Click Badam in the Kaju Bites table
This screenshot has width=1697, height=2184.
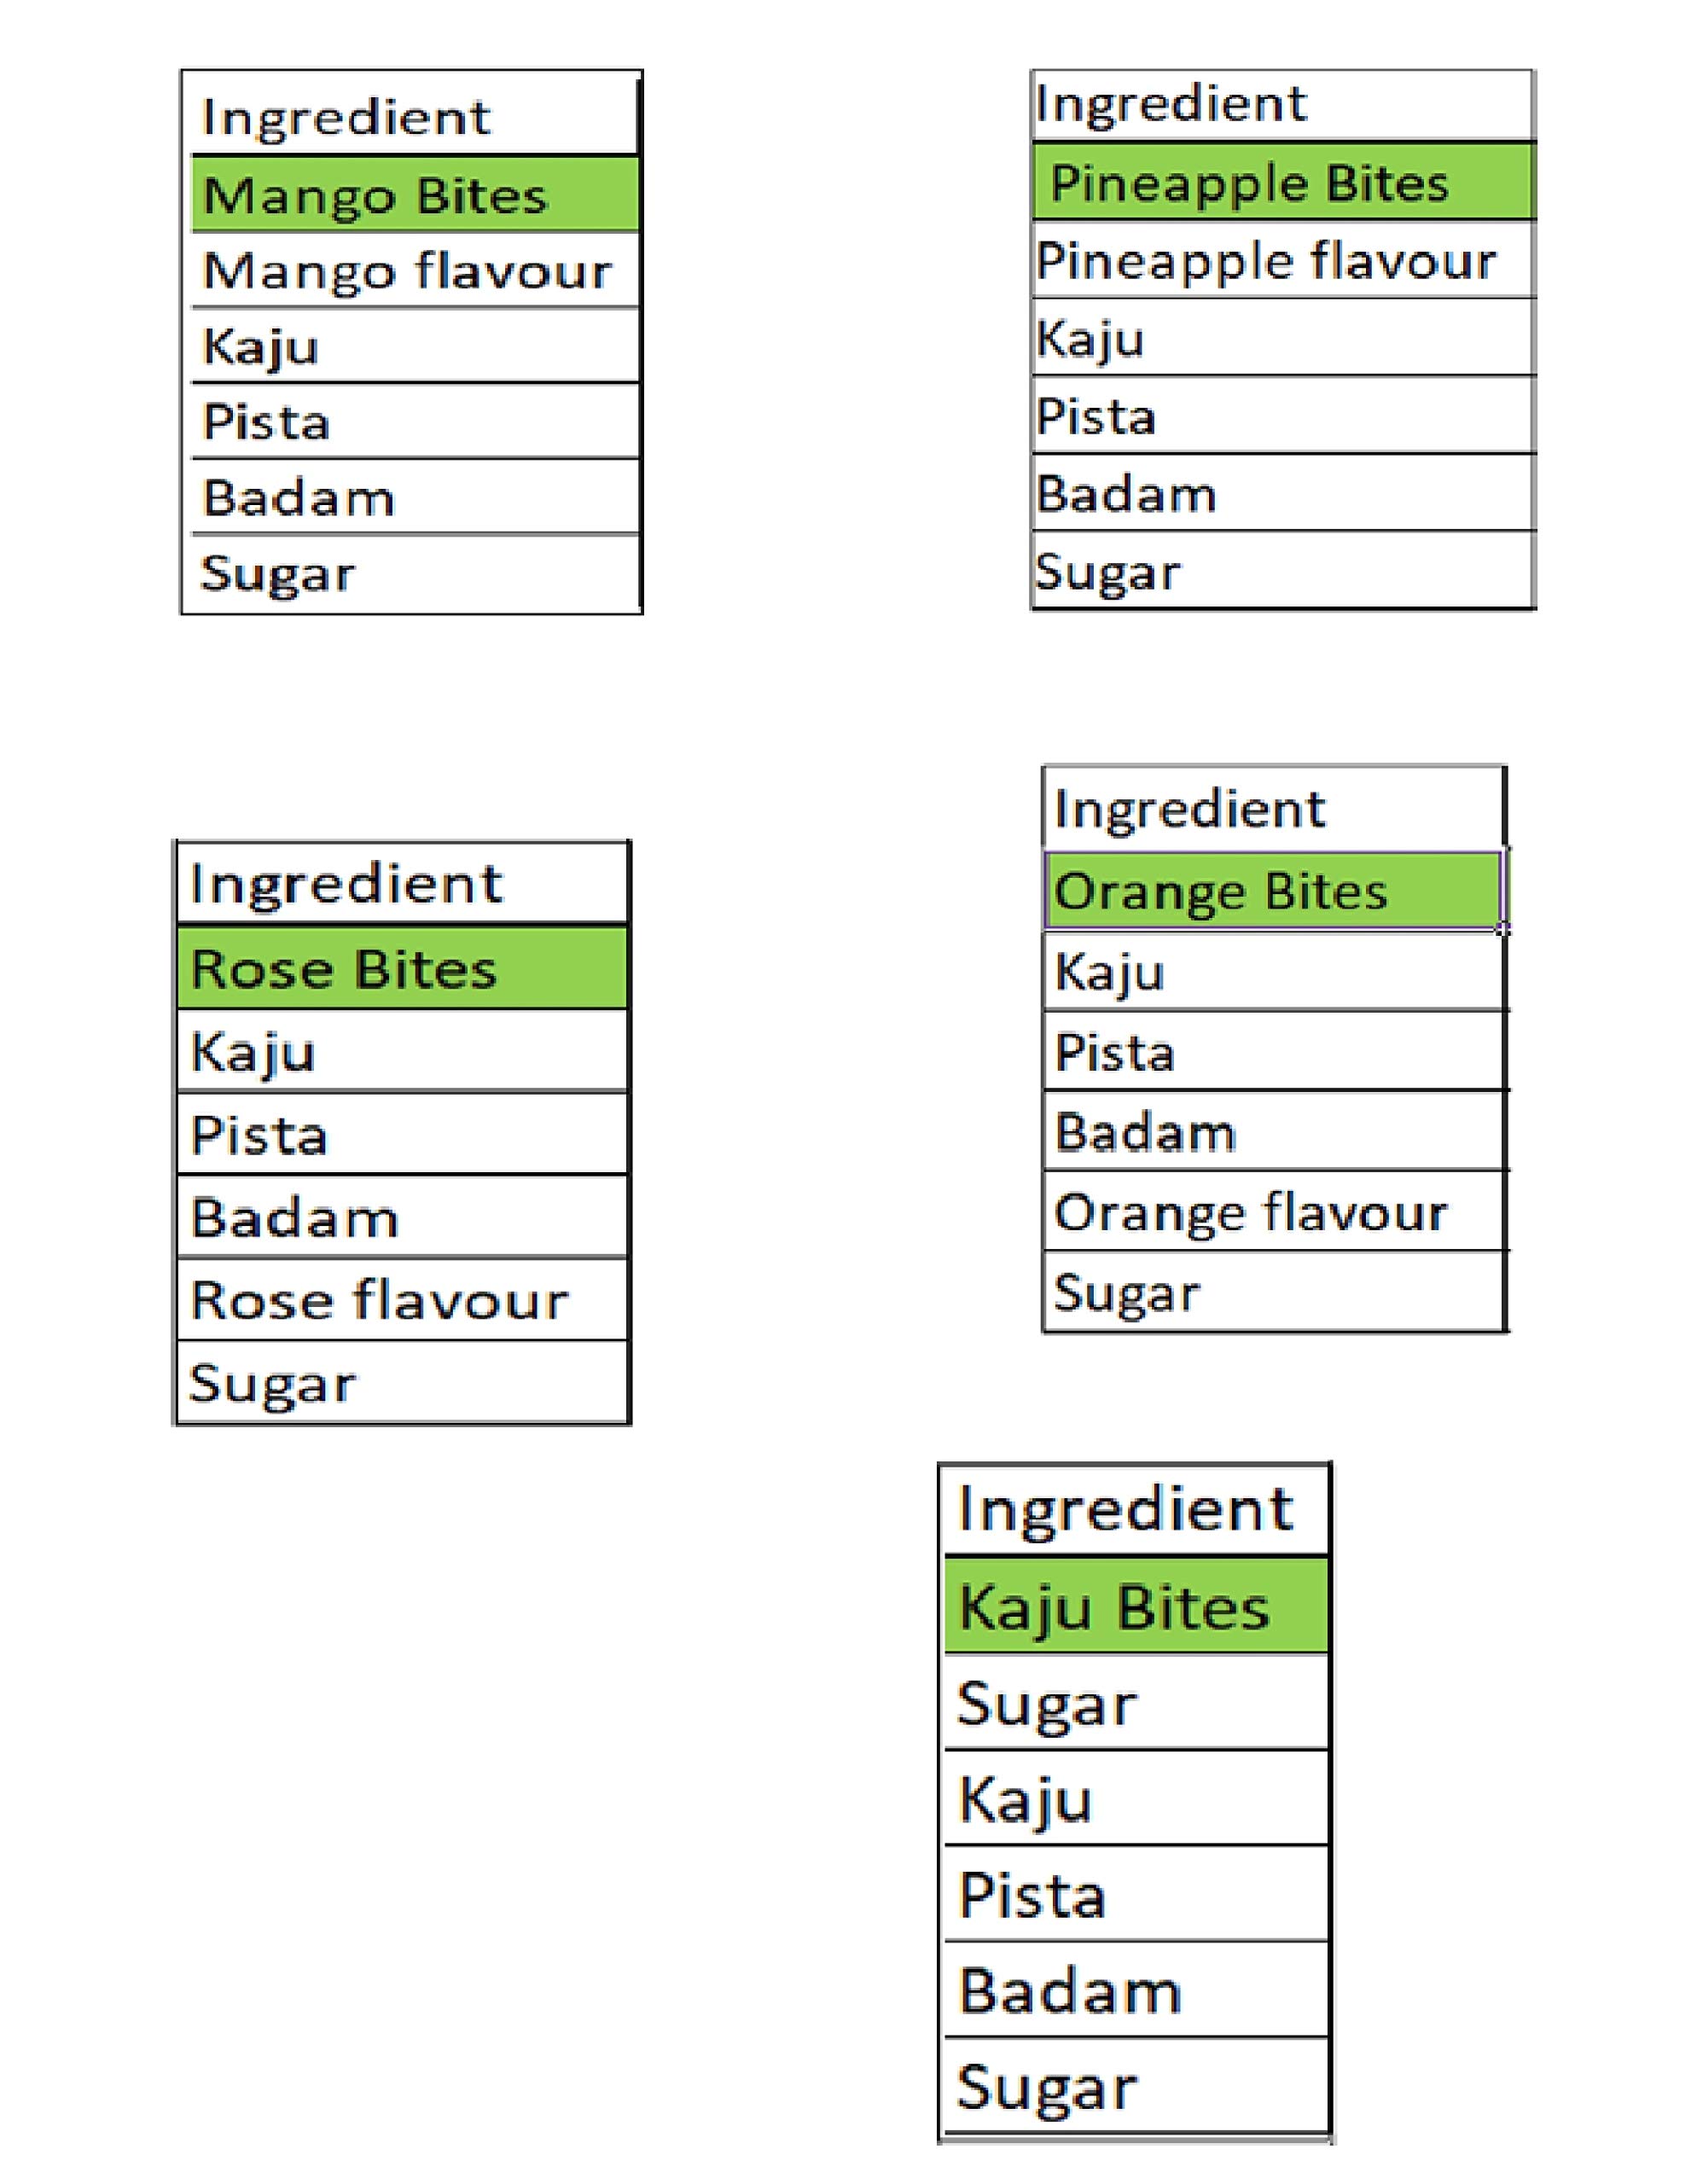pos(1135,1991)
